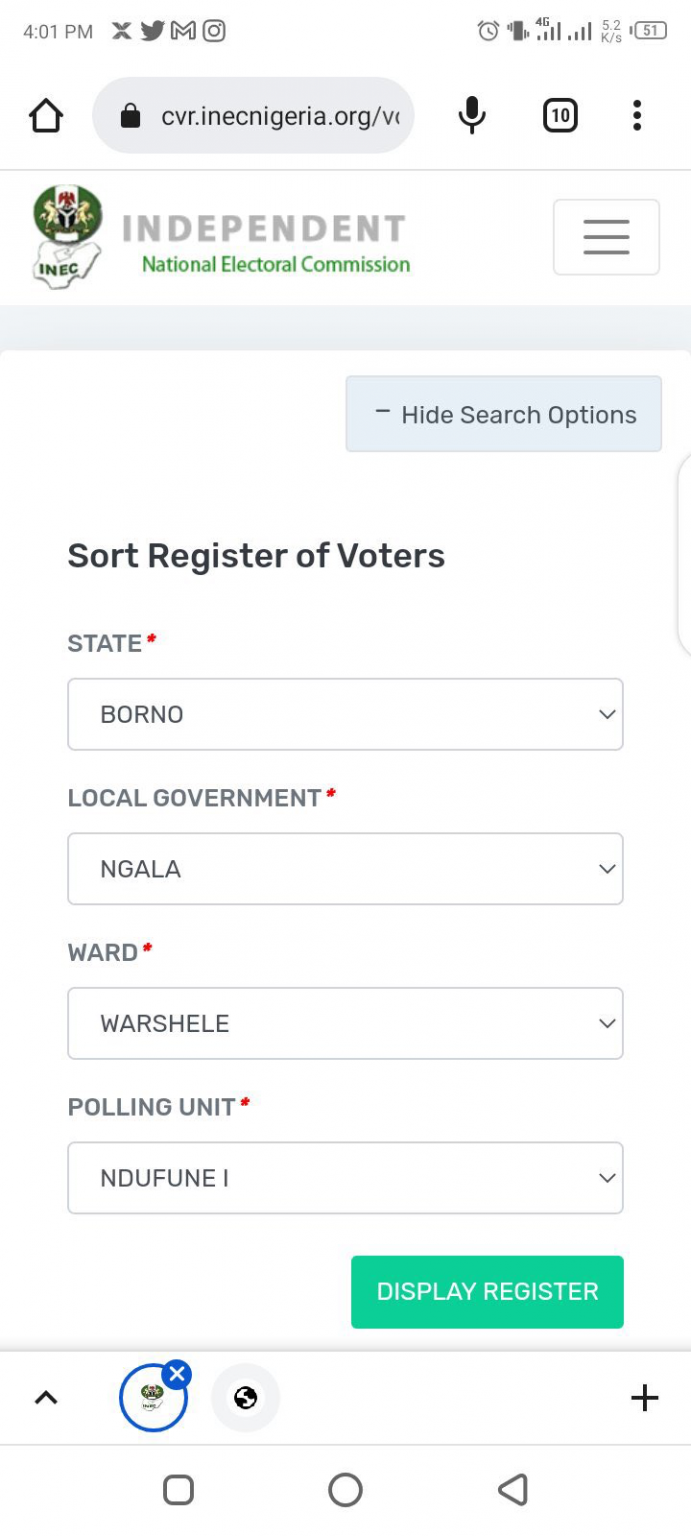Switch to the globe icon tab

246,1397
